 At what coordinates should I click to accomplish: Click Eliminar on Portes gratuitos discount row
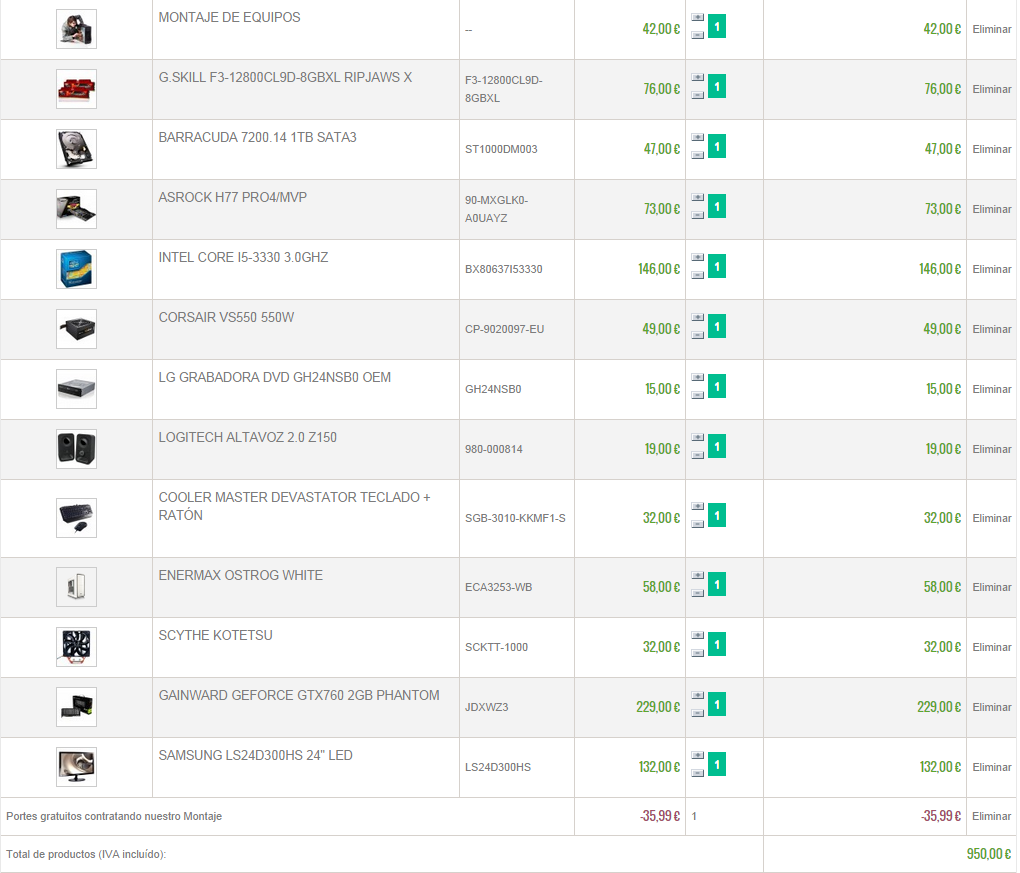(991, 816)
